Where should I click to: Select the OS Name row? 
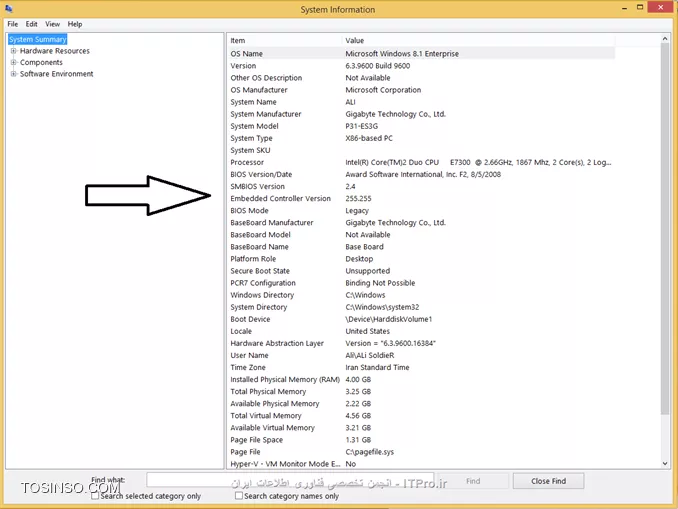pyautogui.click(x=421, y=54)
